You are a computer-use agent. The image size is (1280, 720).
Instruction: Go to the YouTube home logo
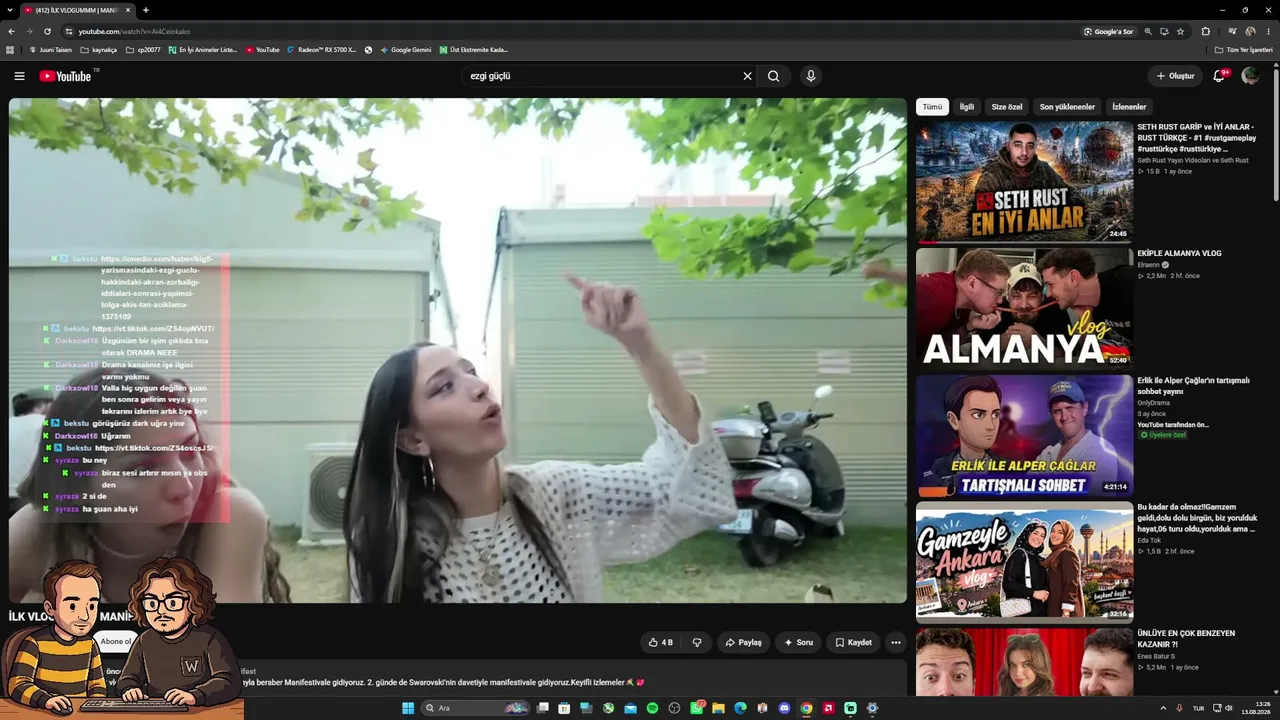[x=66, y=76]
